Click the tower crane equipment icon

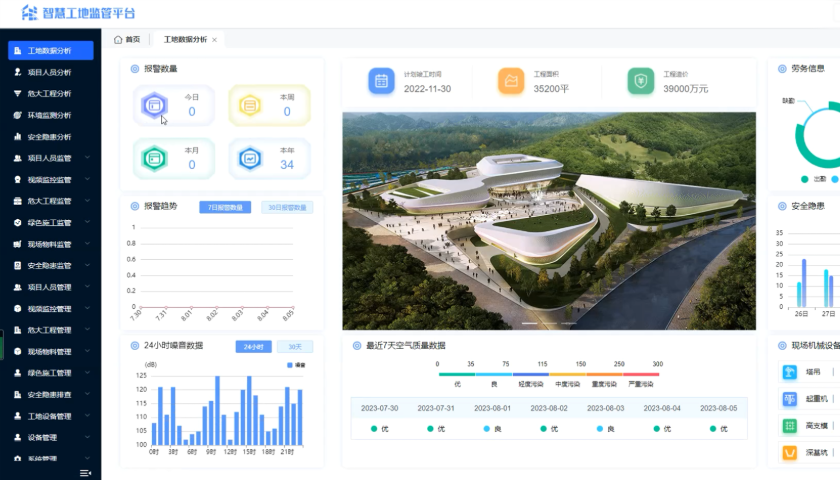pyautogui.click(x=790, y=372)
